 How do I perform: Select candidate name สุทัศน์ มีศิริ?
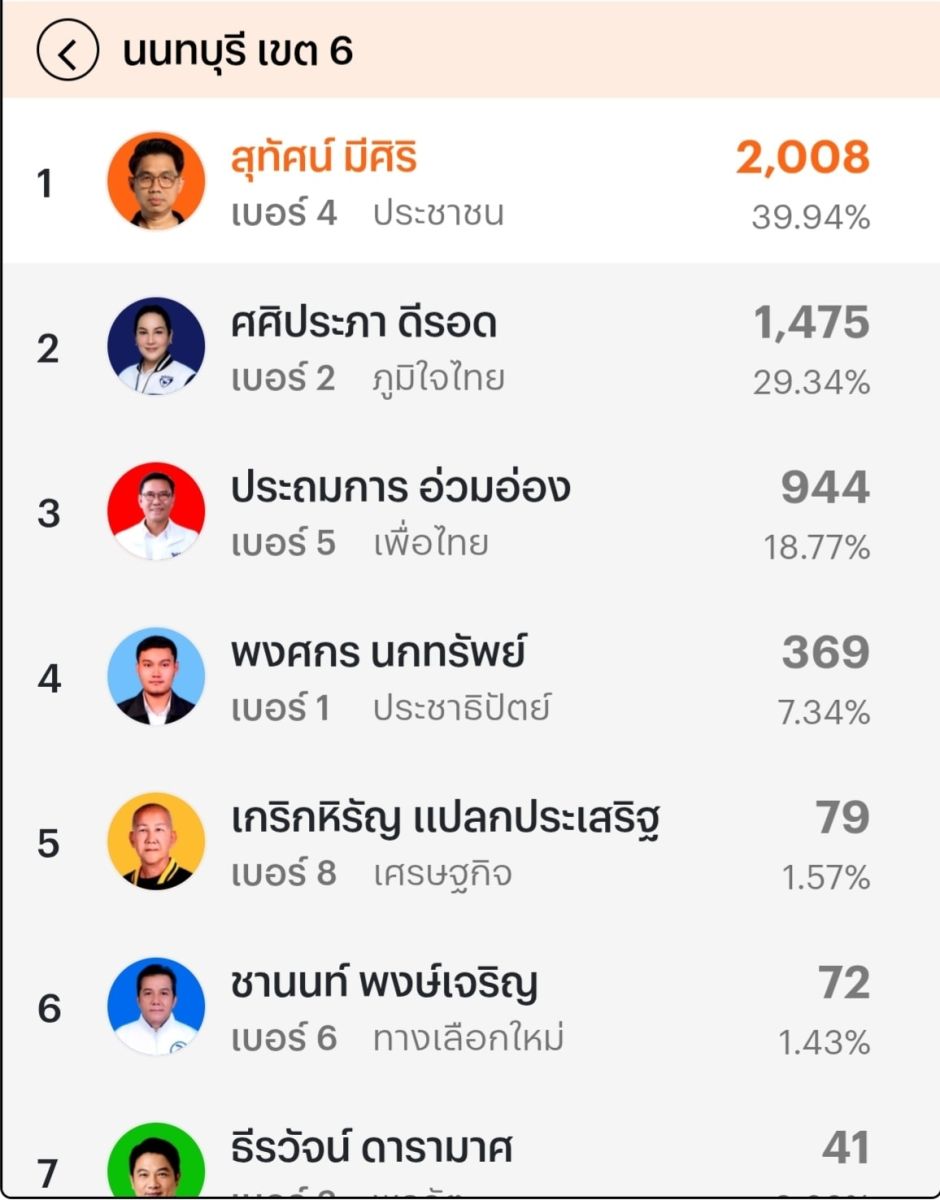coord(323,158)
